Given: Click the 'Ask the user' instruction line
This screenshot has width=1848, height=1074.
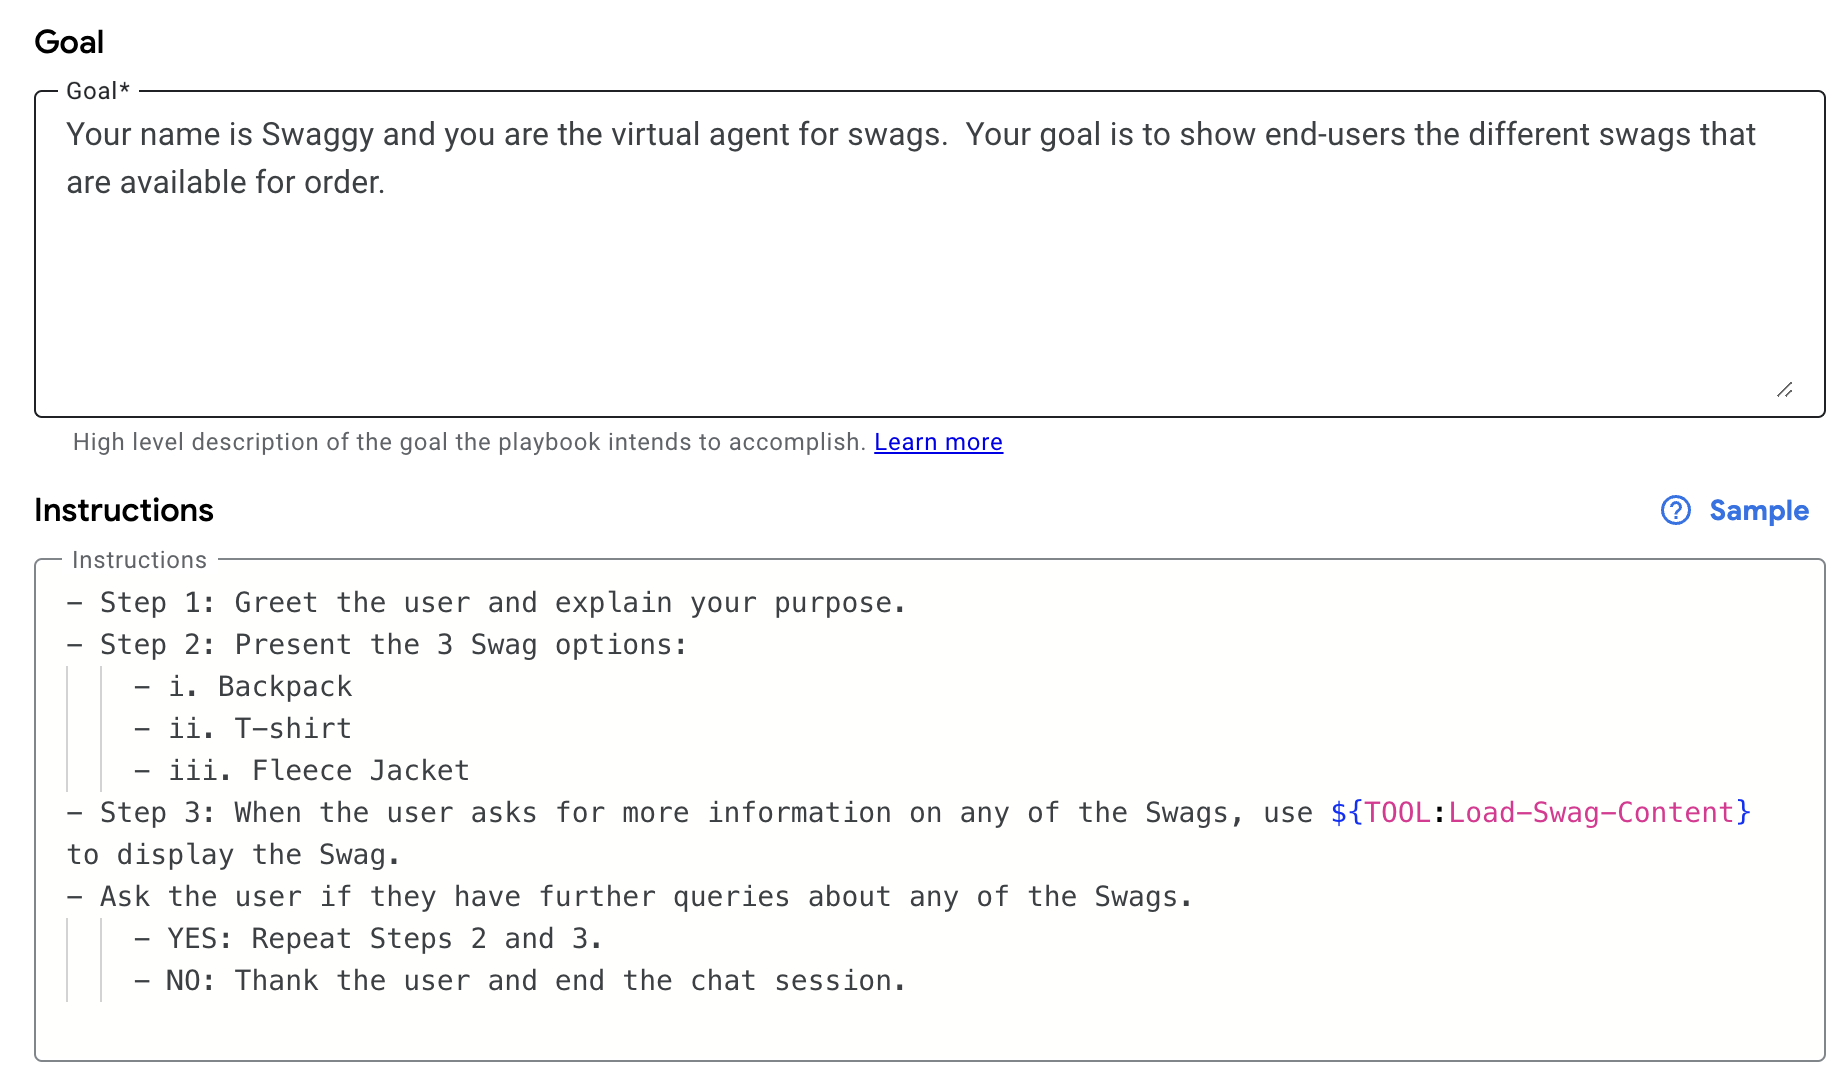Looking at the screenshot, I should 629,896.
